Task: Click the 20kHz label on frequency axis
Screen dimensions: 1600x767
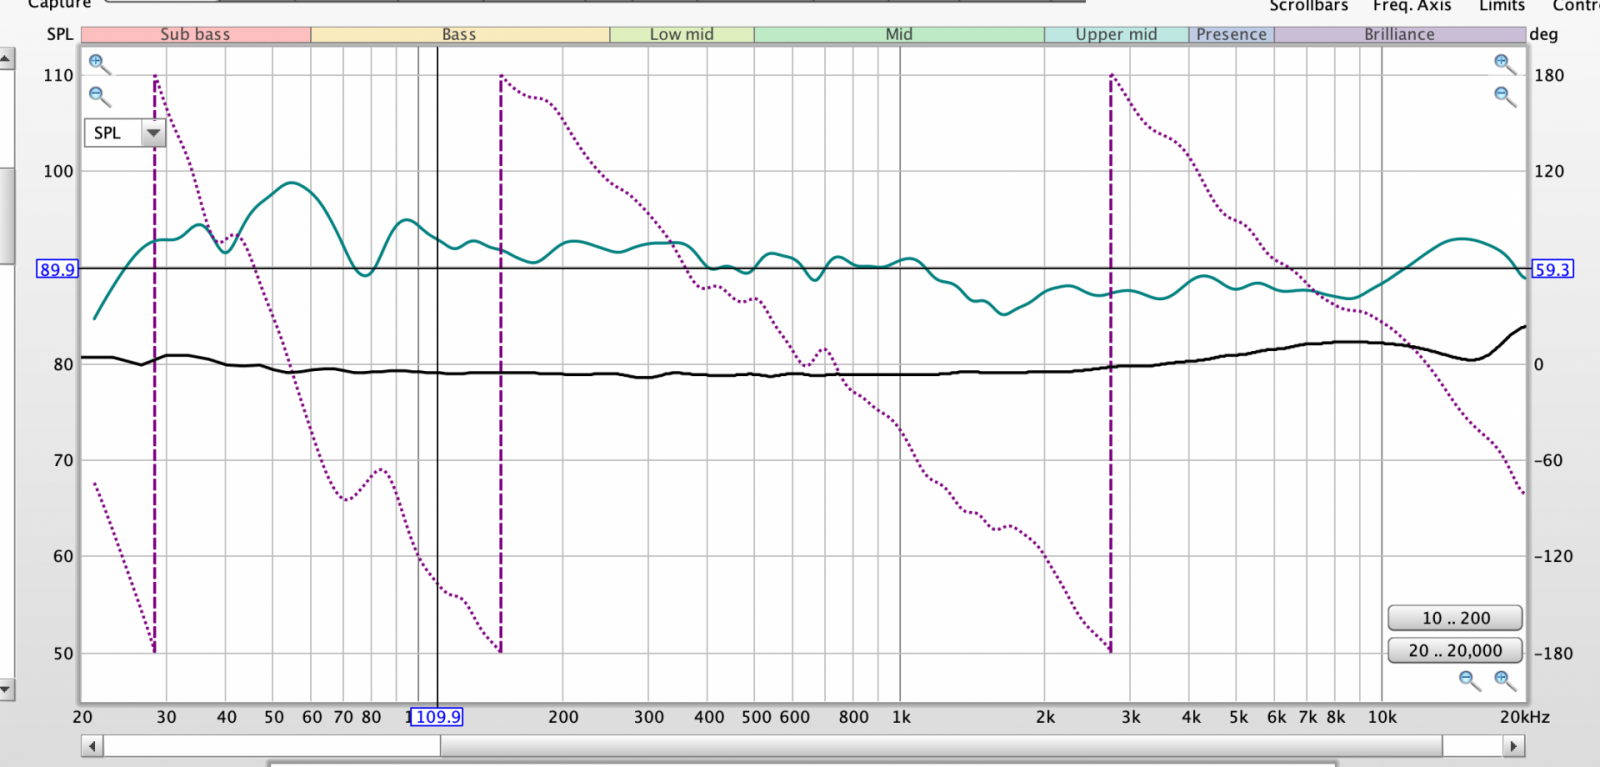Action: 1524,717
